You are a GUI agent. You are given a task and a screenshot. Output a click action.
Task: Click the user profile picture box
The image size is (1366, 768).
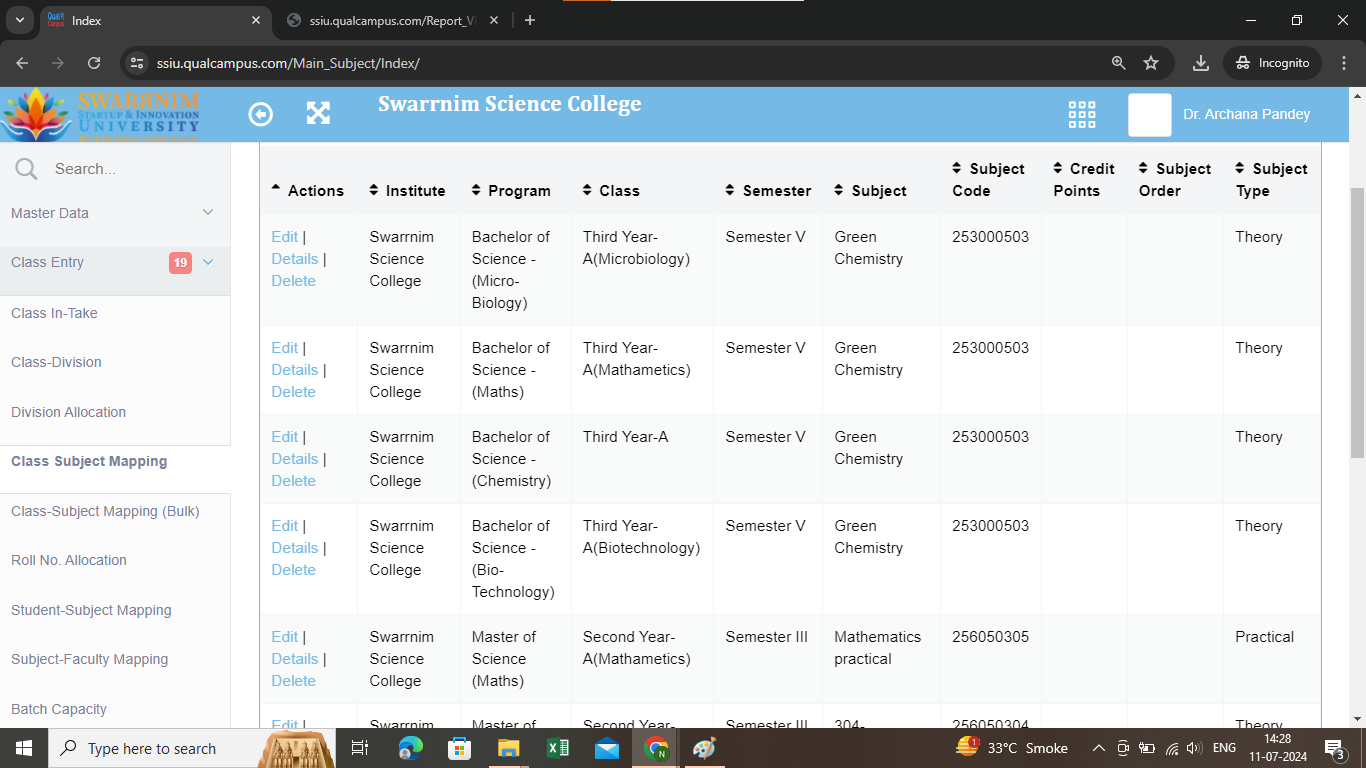(x=1150, y=115)
